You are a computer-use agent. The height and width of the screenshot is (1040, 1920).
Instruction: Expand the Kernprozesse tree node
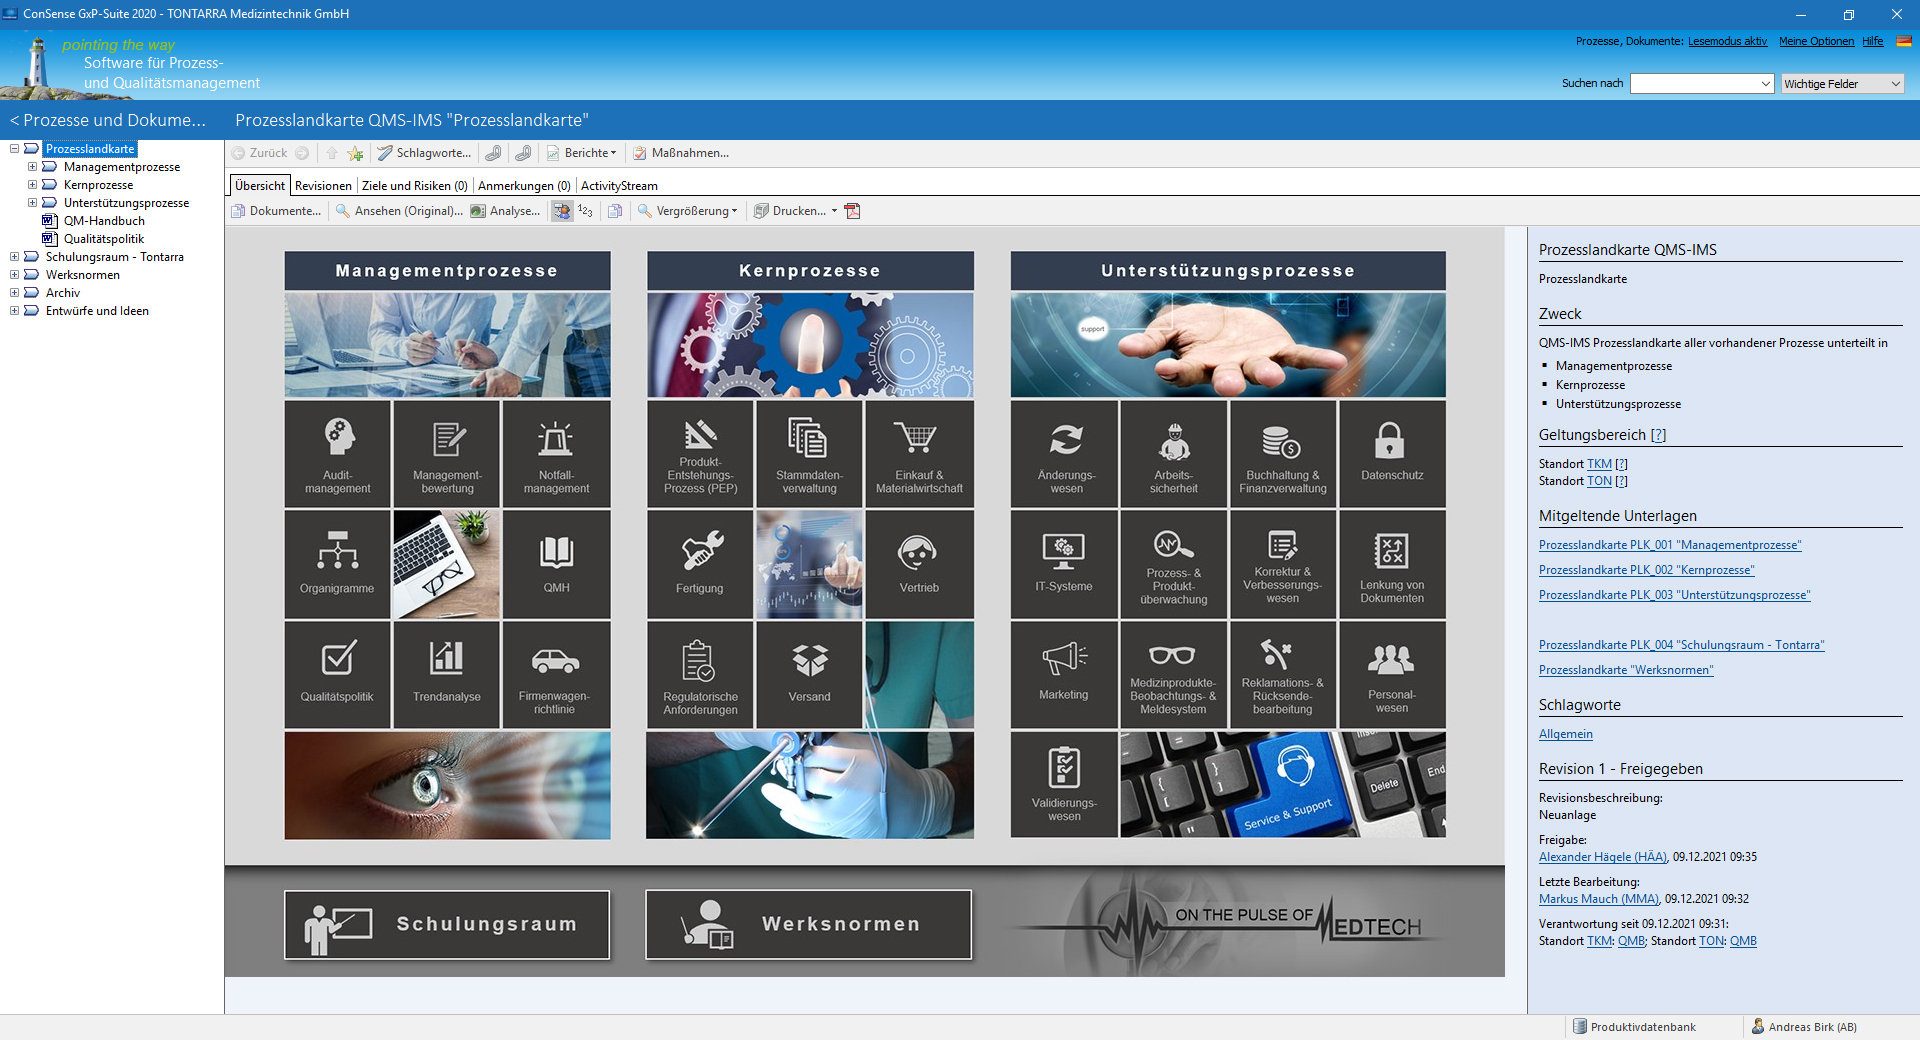(x=32, y=185)
